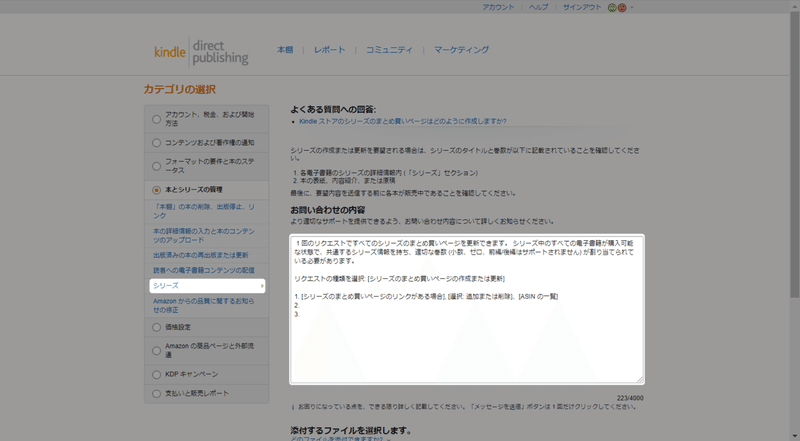Select the 価格設定 radio button
This screenshot has width=800, height=441.
pyautogui.click(x=157, y=327)
